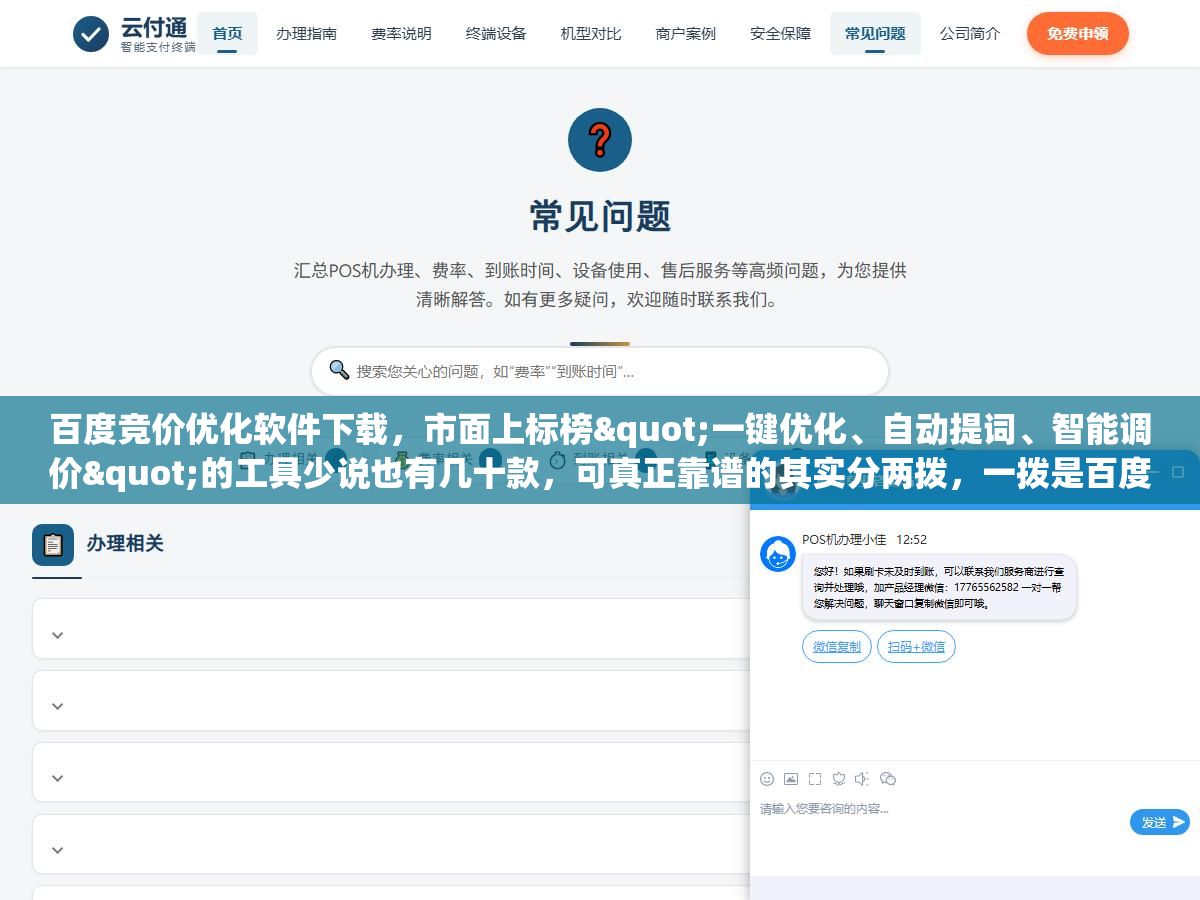This screenshot has height=900, width=1200.
Task: Click the 发送 send button
Action: click(1160, 822)
